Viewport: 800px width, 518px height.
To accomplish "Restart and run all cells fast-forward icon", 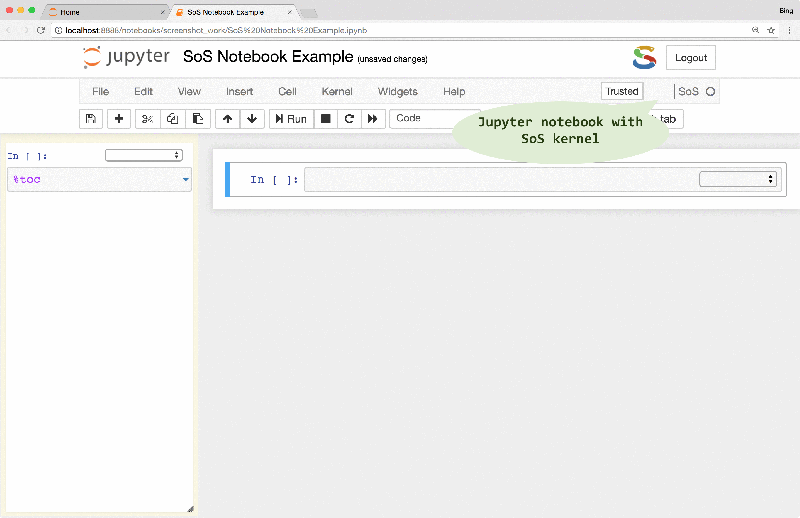I will coord(373,119).
